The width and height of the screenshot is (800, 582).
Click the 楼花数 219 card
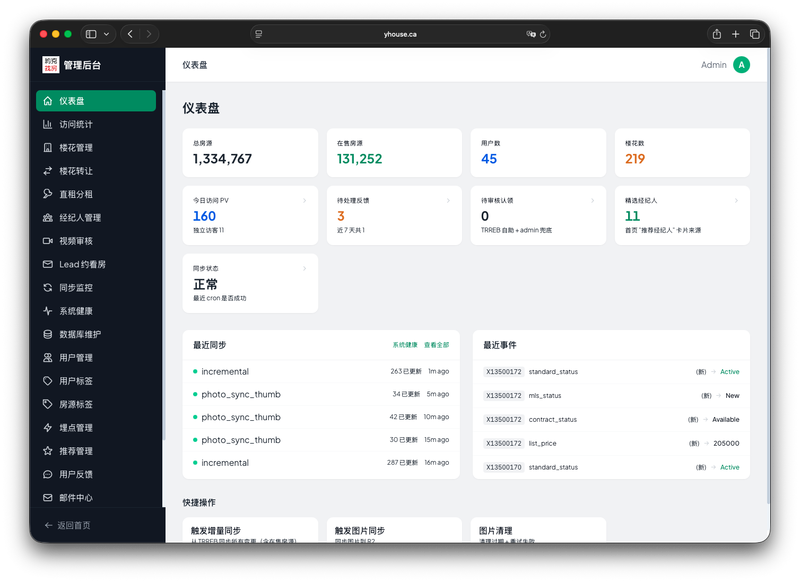click(x=682, y=153)
